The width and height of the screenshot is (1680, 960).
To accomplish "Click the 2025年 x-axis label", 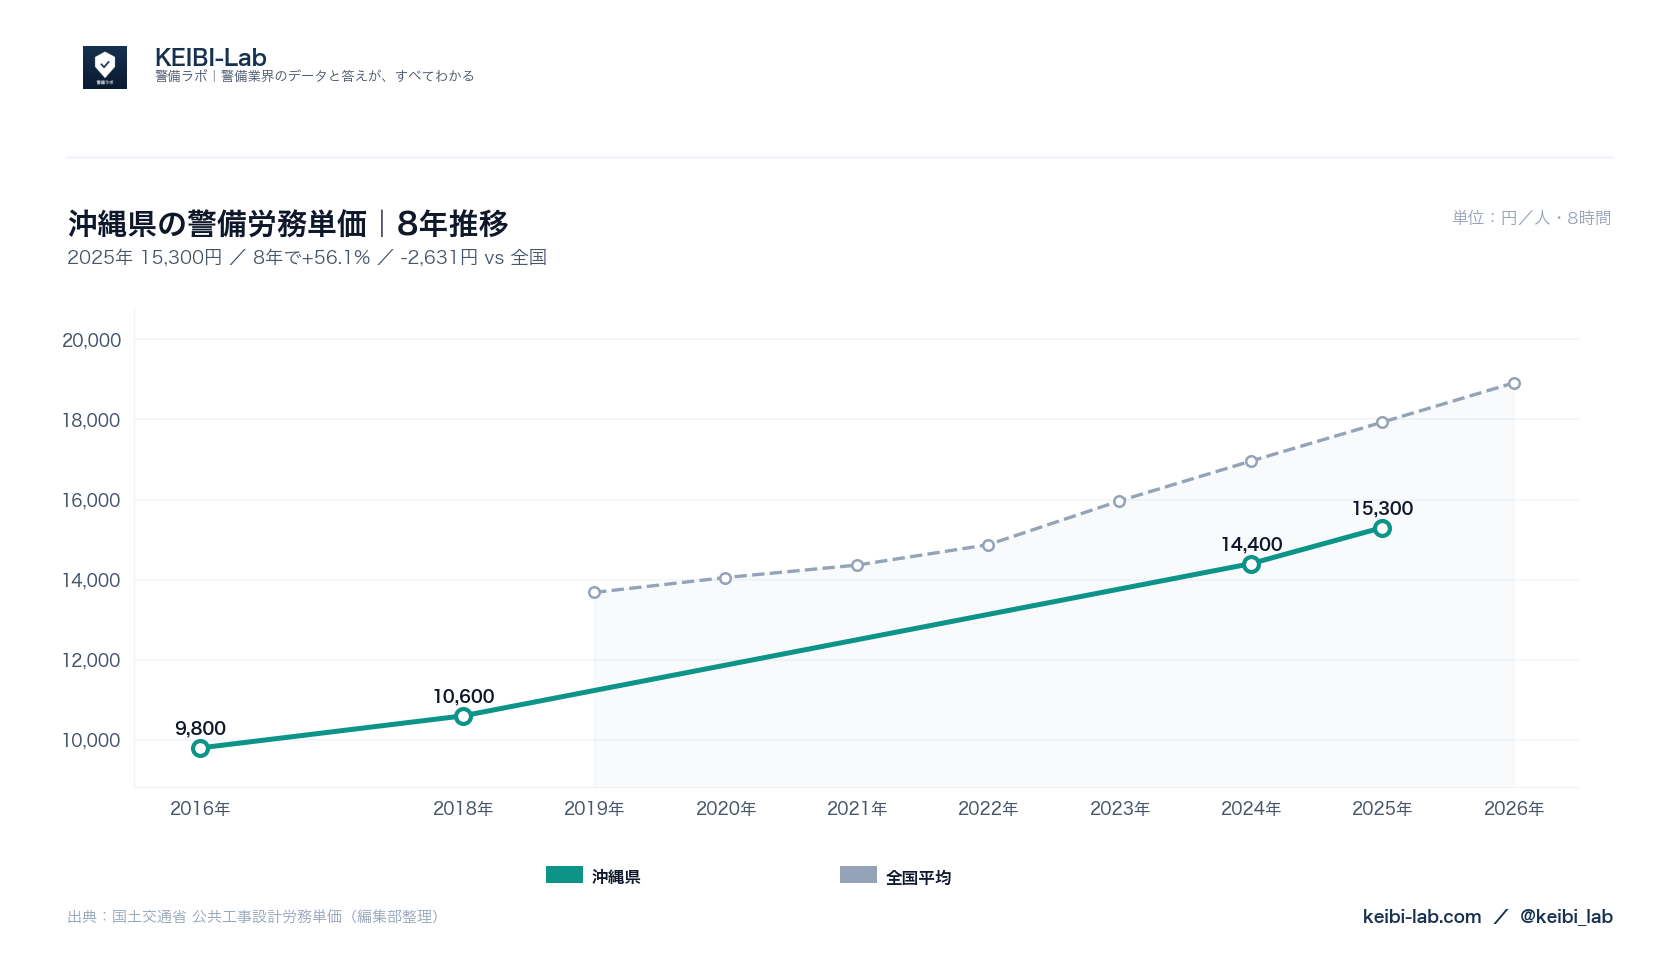I will point(1382,808).
